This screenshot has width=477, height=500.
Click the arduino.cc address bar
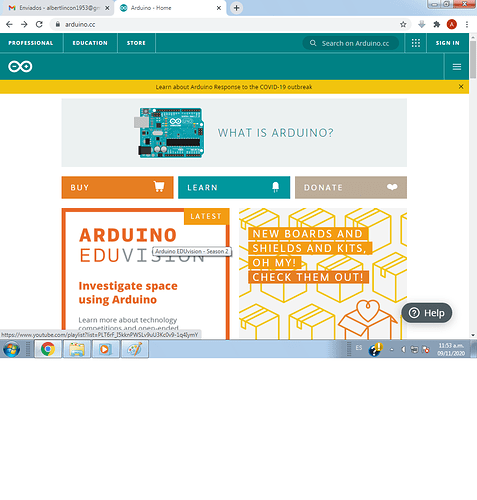pos(230,24)
